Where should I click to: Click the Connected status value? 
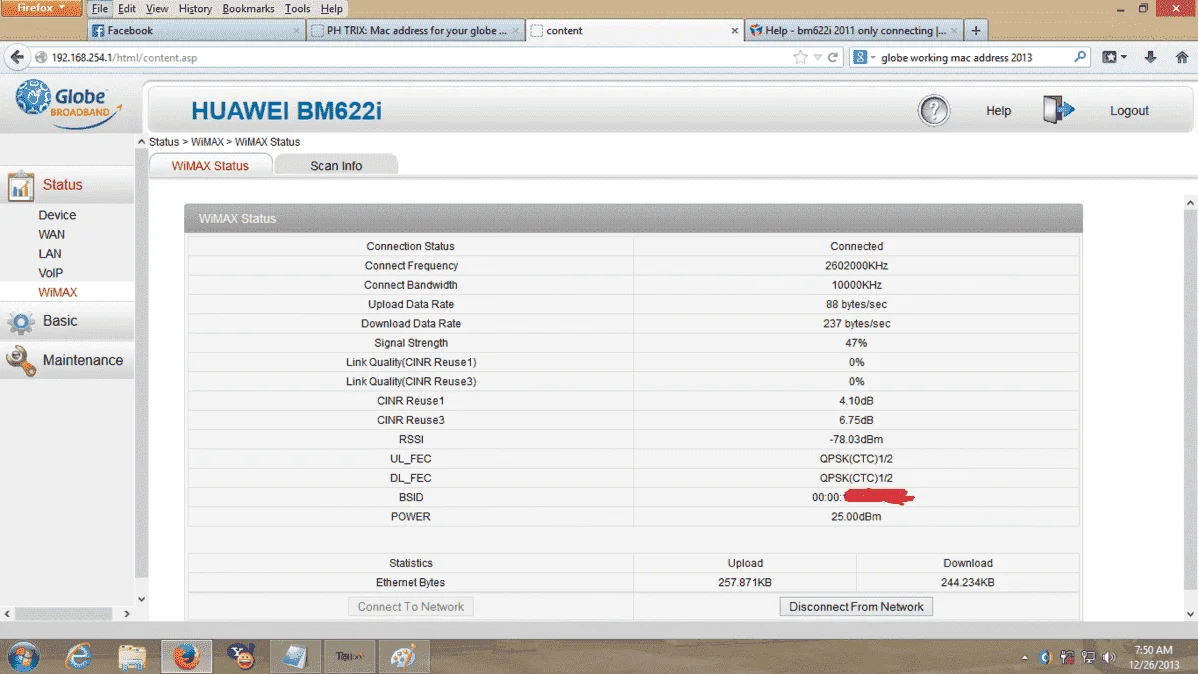pos(856,246)
